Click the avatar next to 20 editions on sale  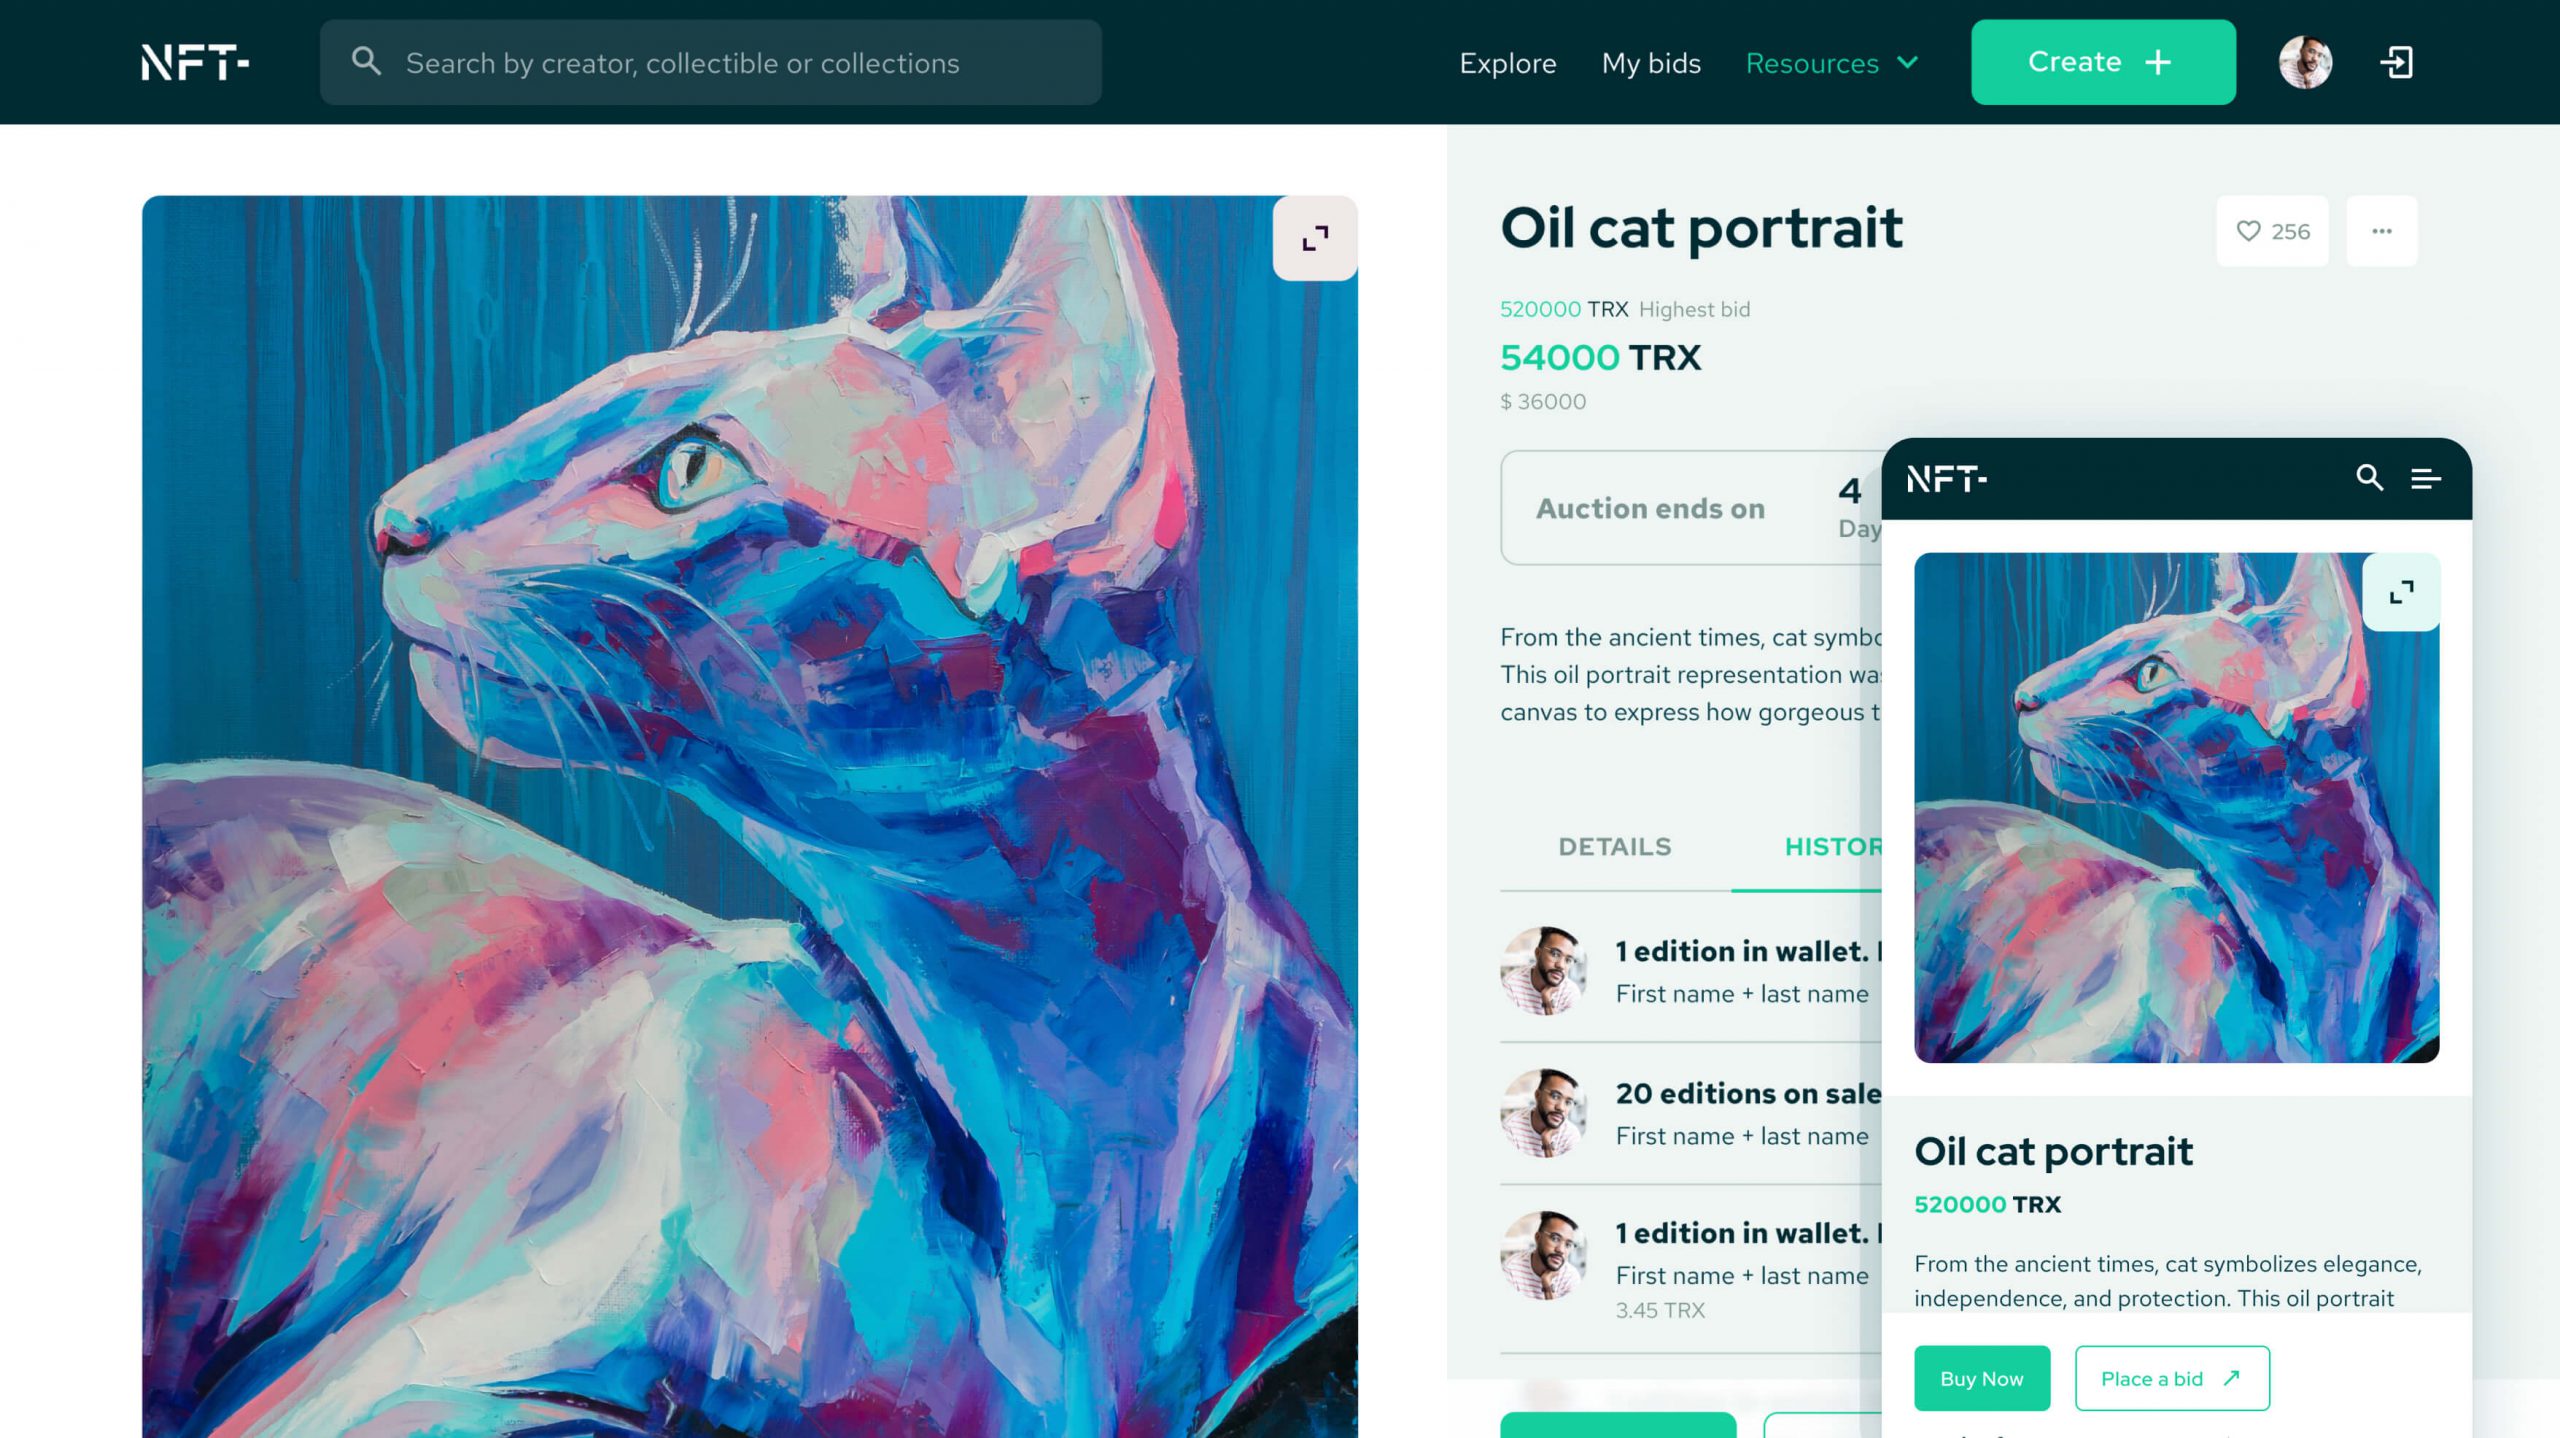pyautogui.click(x=1544, y=1113)
